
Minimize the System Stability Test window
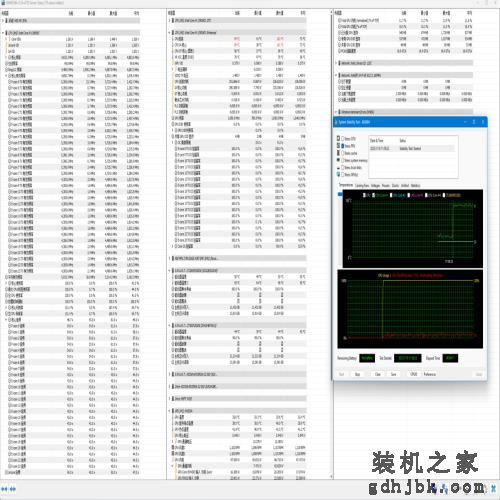[x=465, y=122]
